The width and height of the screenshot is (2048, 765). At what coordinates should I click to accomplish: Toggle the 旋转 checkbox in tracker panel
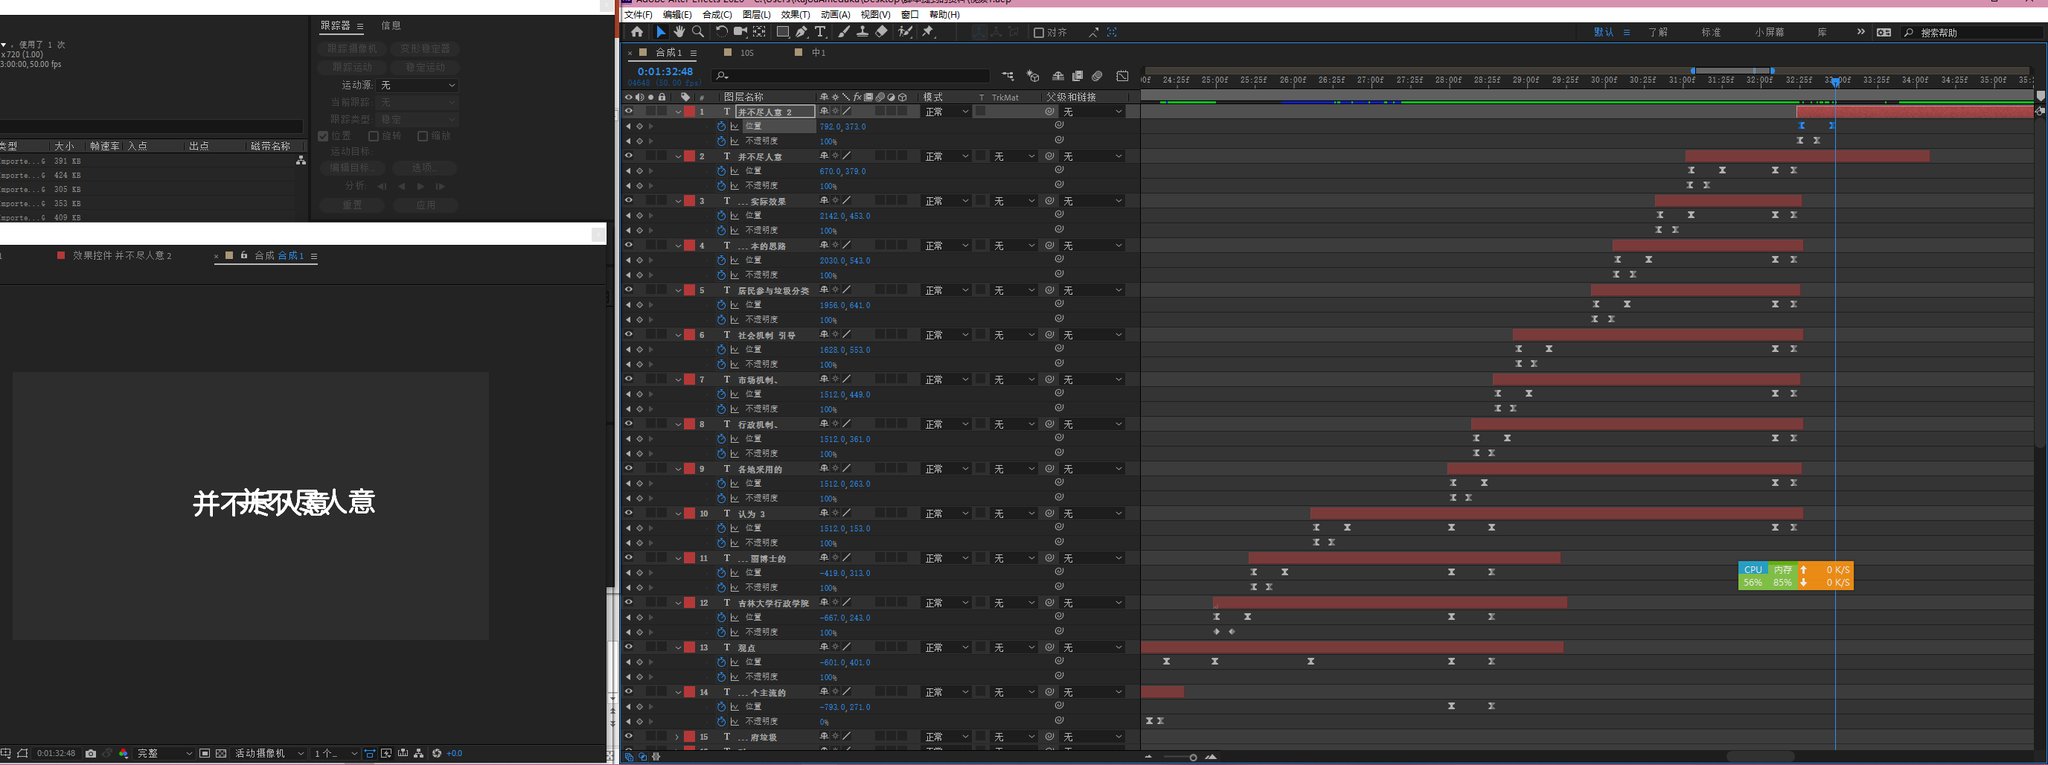[x=373, y=136]
